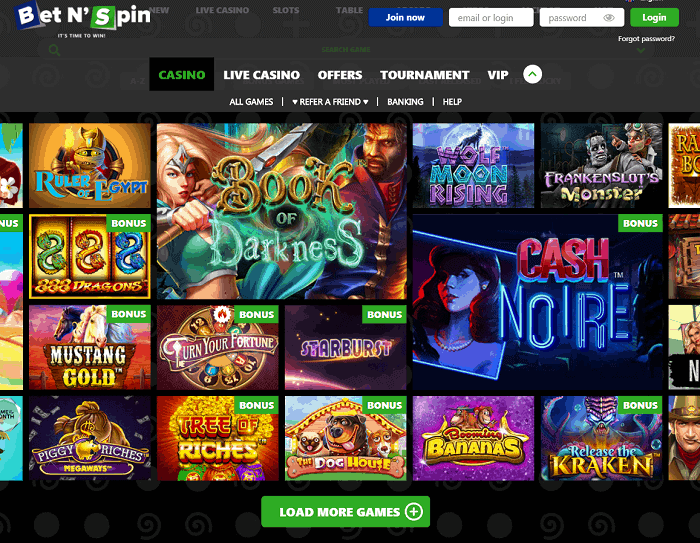
Task: Toggle password visibility eye icon
Action: click(x=608, y=18)
